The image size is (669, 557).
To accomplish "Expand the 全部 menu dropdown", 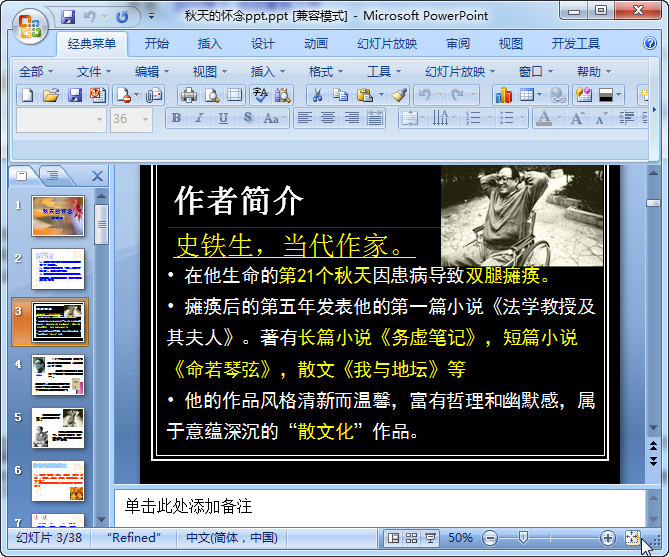I will tap(36, 71).
